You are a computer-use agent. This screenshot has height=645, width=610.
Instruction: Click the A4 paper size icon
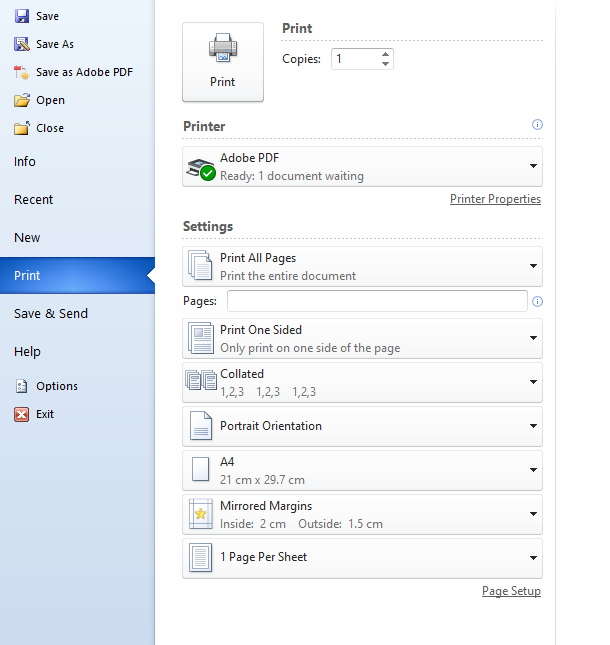tap(200, 469)
